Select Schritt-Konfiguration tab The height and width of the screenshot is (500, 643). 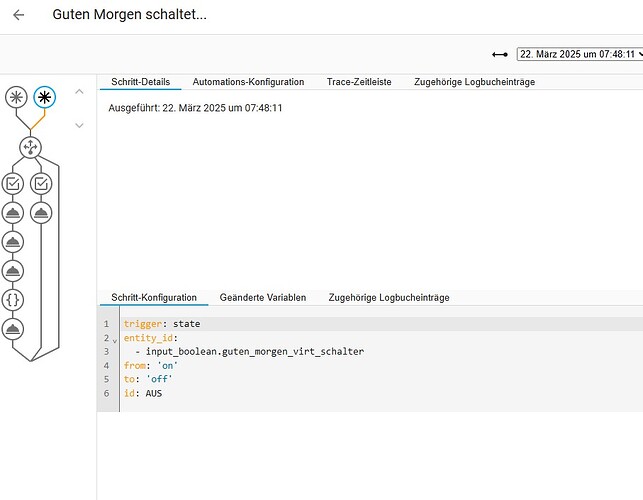coord(154,298)
